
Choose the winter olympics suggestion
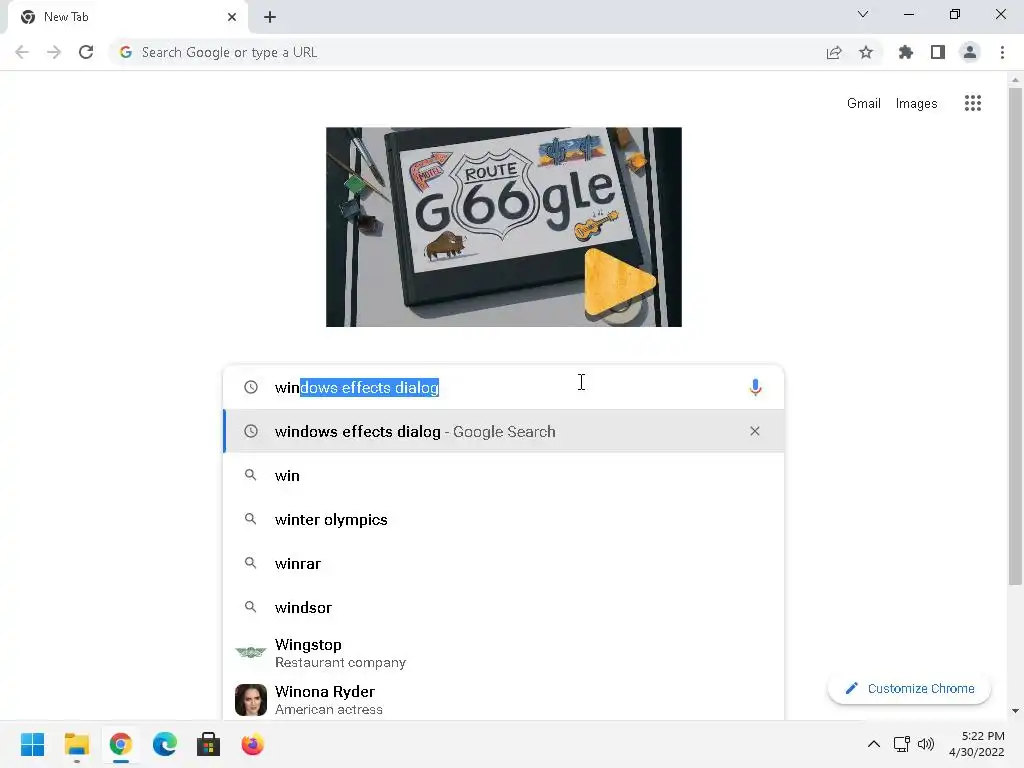click(504, 519)
